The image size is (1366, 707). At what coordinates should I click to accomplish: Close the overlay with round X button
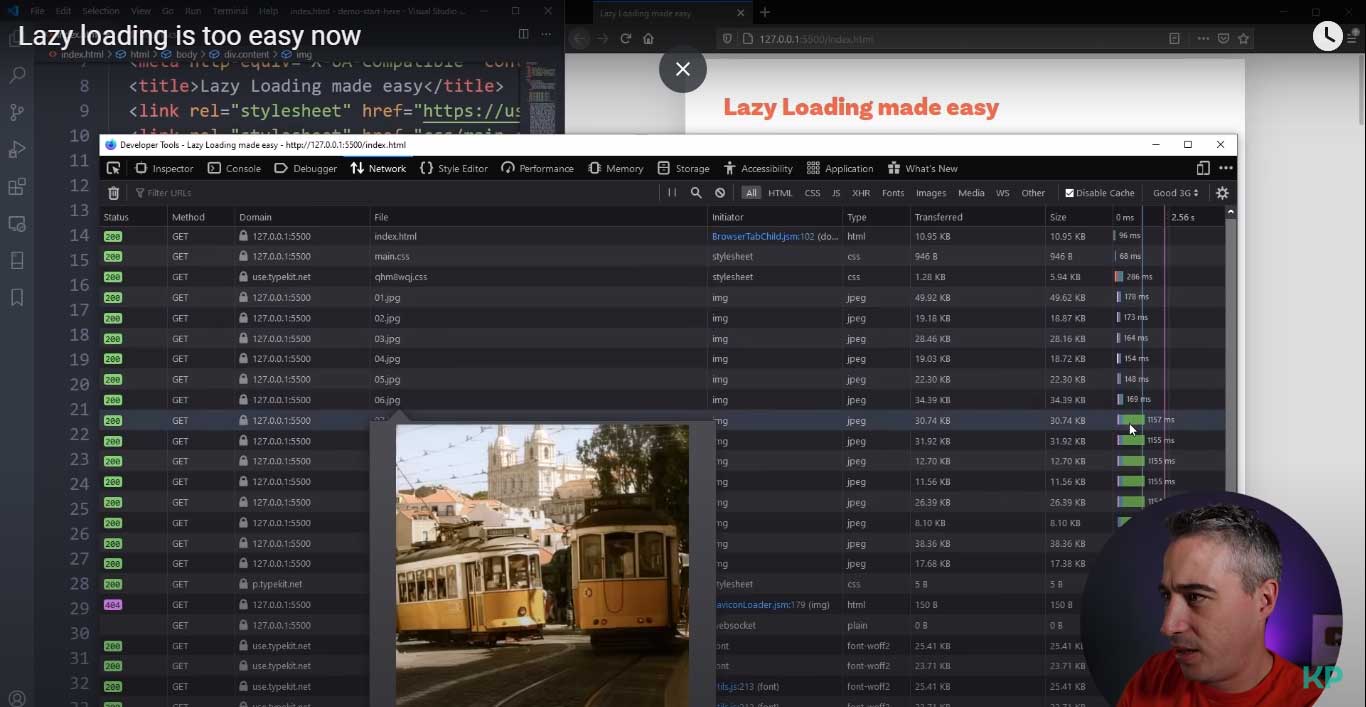point(683,69)
